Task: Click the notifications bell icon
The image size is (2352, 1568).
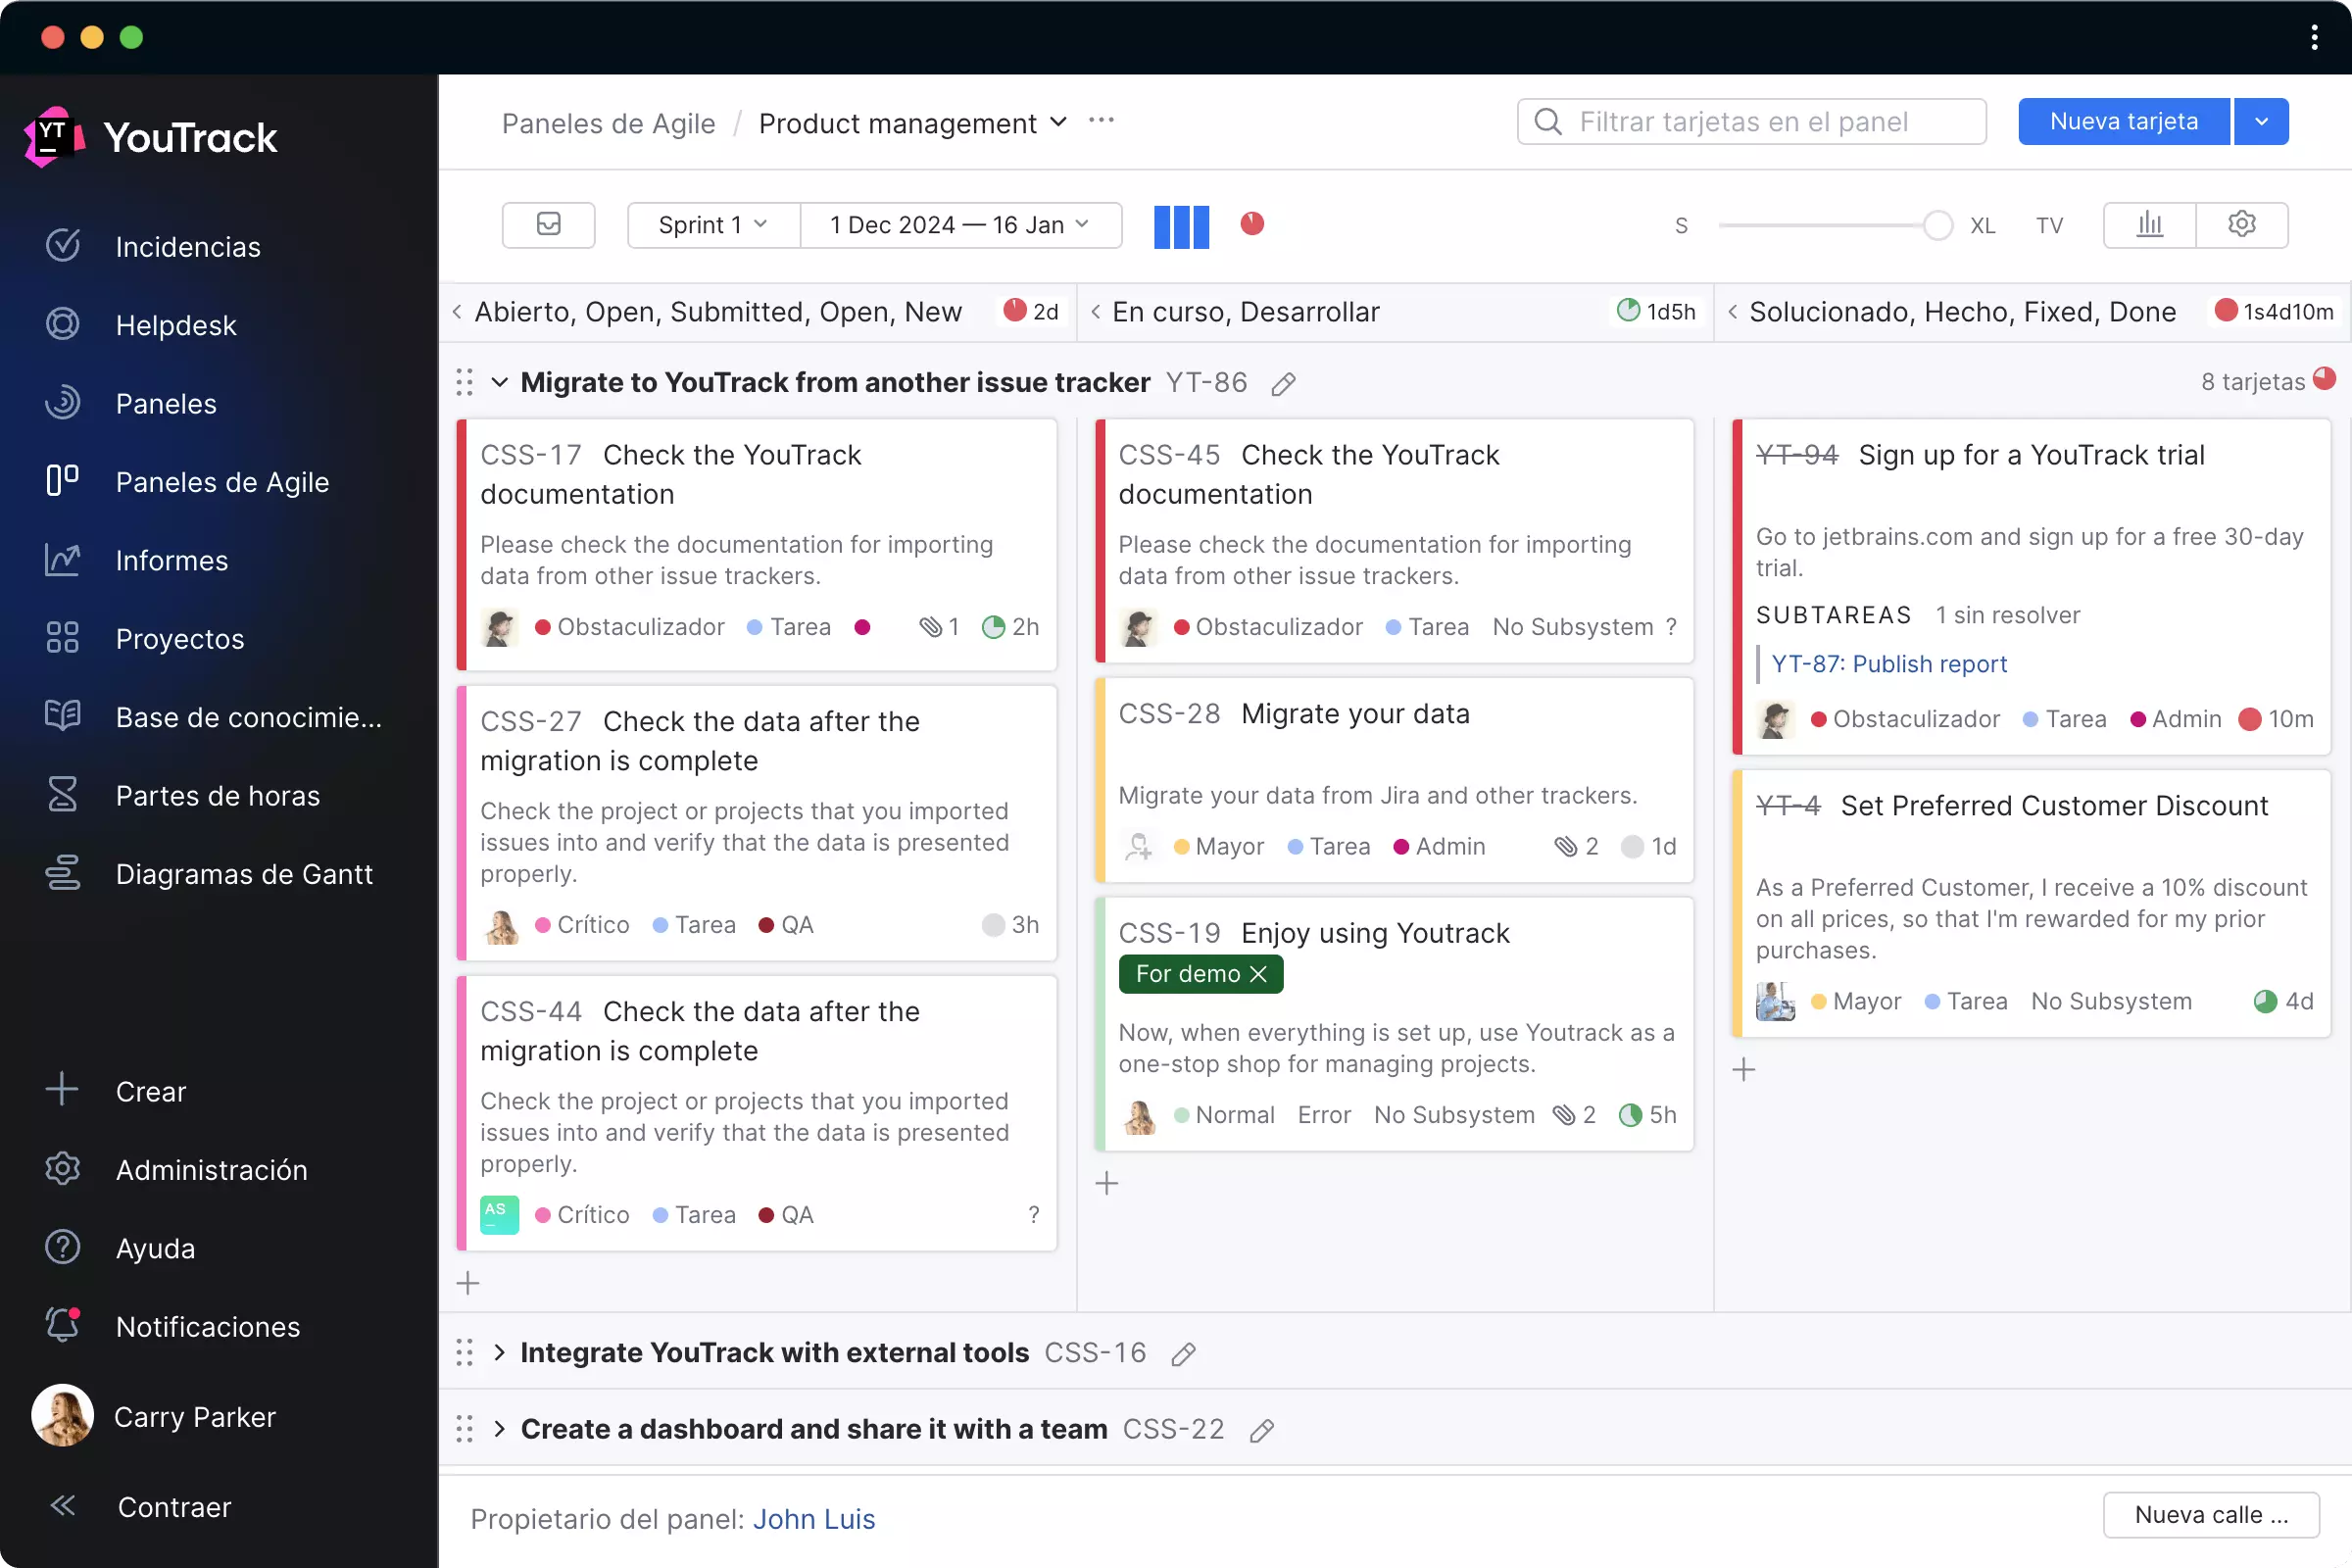Action: pyautogui.click(x=63, y=1327)
